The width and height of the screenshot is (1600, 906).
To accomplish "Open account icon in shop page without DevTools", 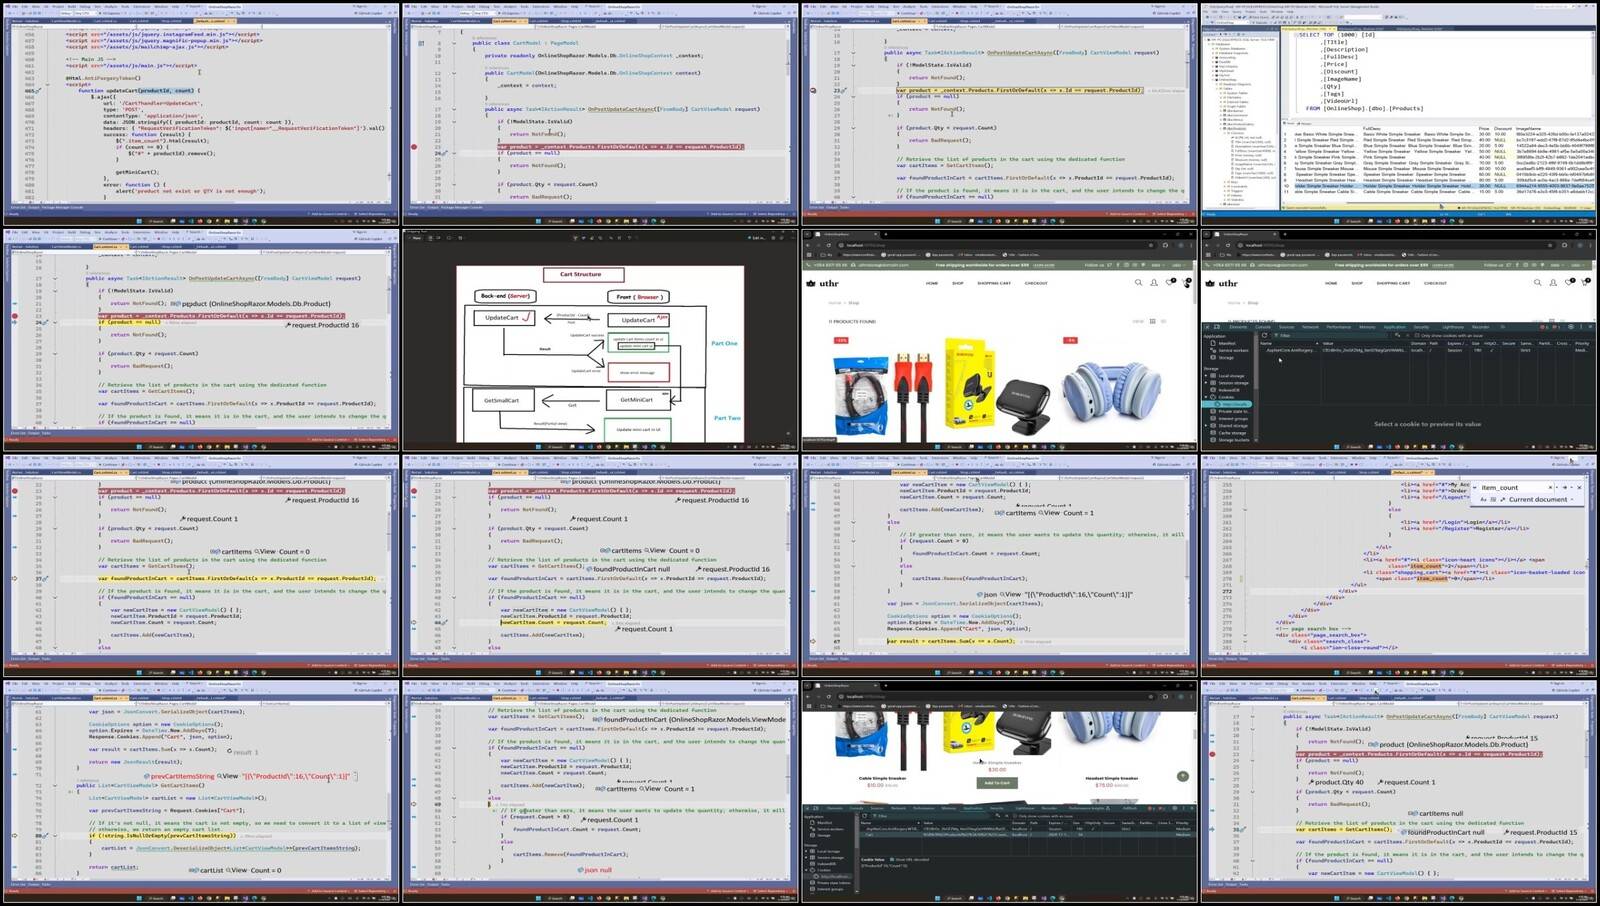I will click(x=1153, y=283).
